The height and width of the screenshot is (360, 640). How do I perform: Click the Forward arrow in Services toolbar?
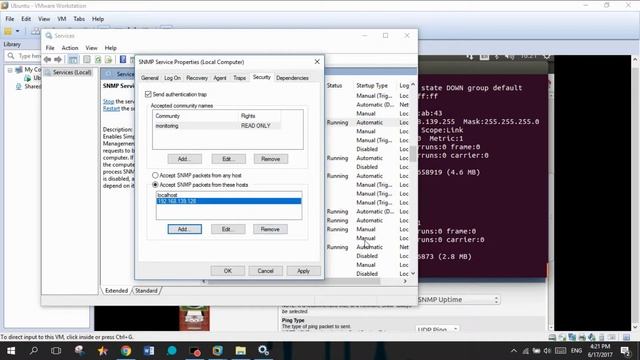coord(58,60)
